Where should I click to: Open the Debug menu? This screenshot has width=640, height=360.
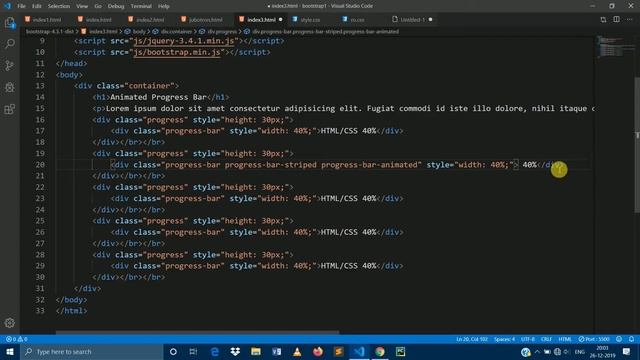point(116,6)
